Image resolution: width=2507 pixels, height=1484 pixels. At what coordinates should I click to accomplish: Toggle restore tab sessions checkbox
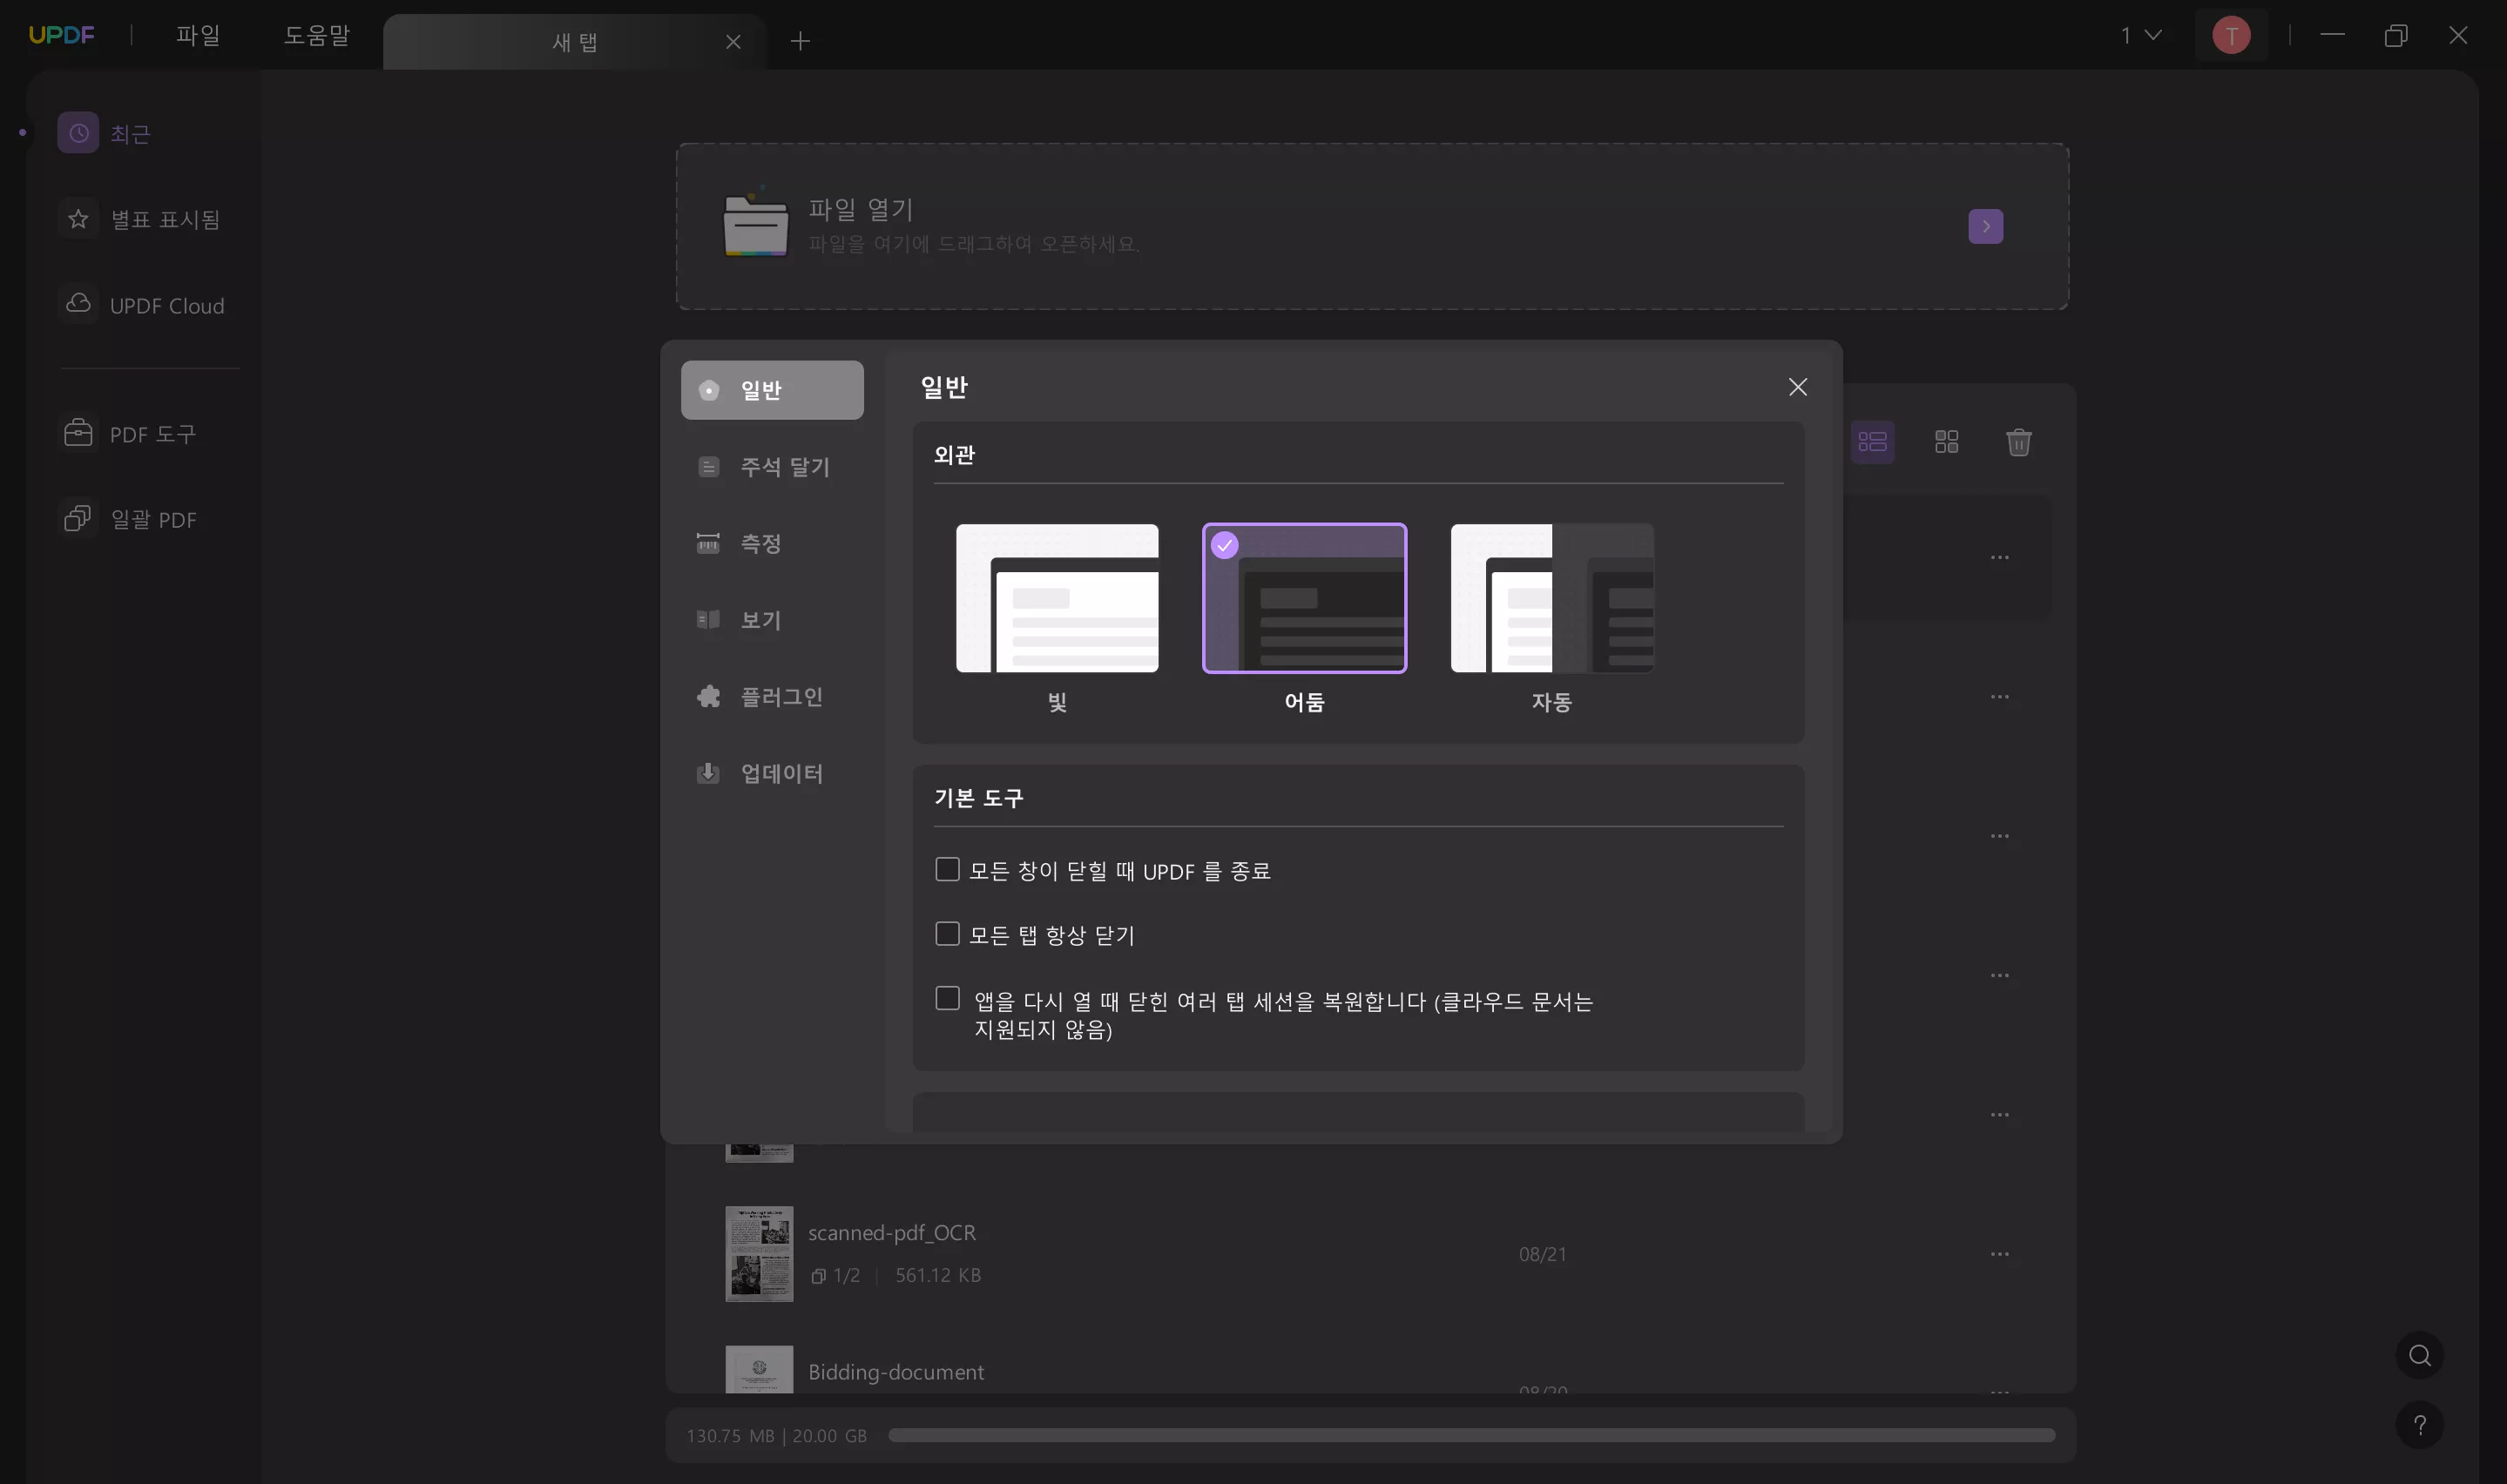pos(946,998)
